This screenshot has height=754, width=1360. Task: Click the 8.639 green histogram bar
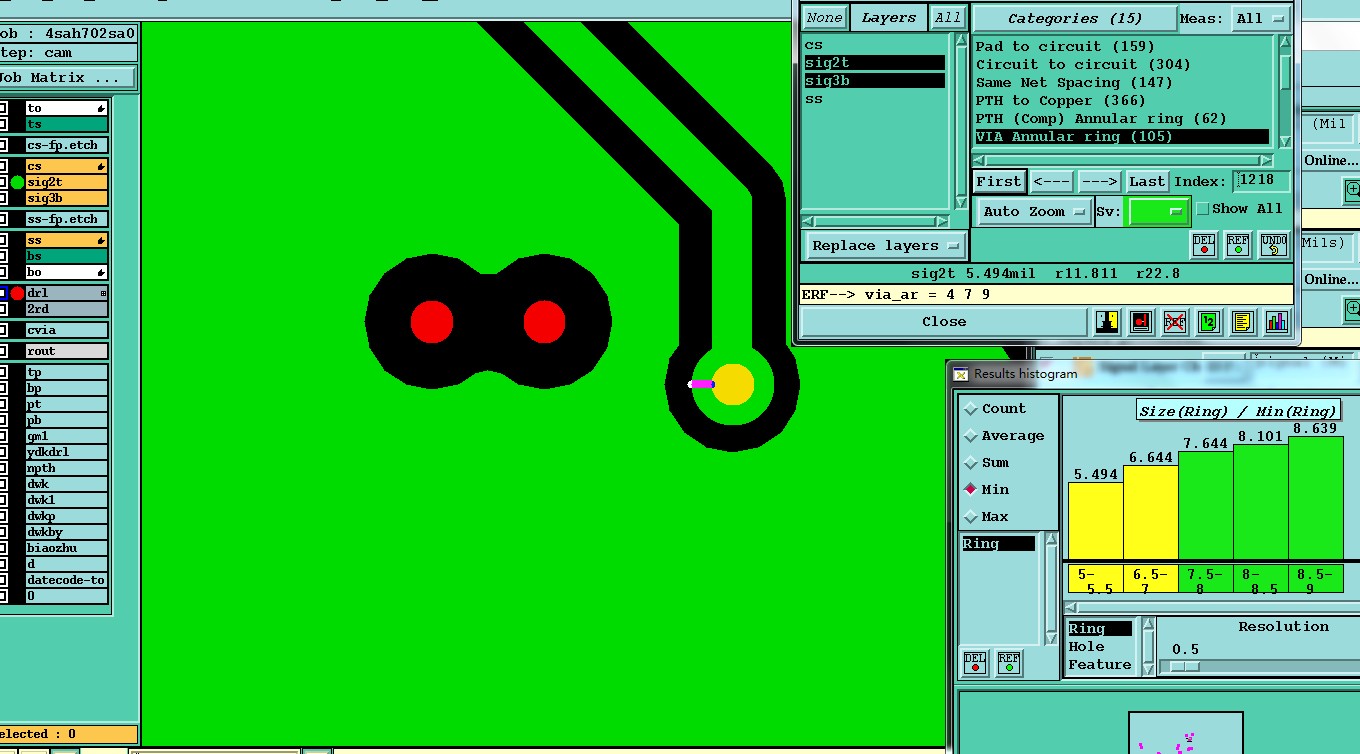[1315, 497]
